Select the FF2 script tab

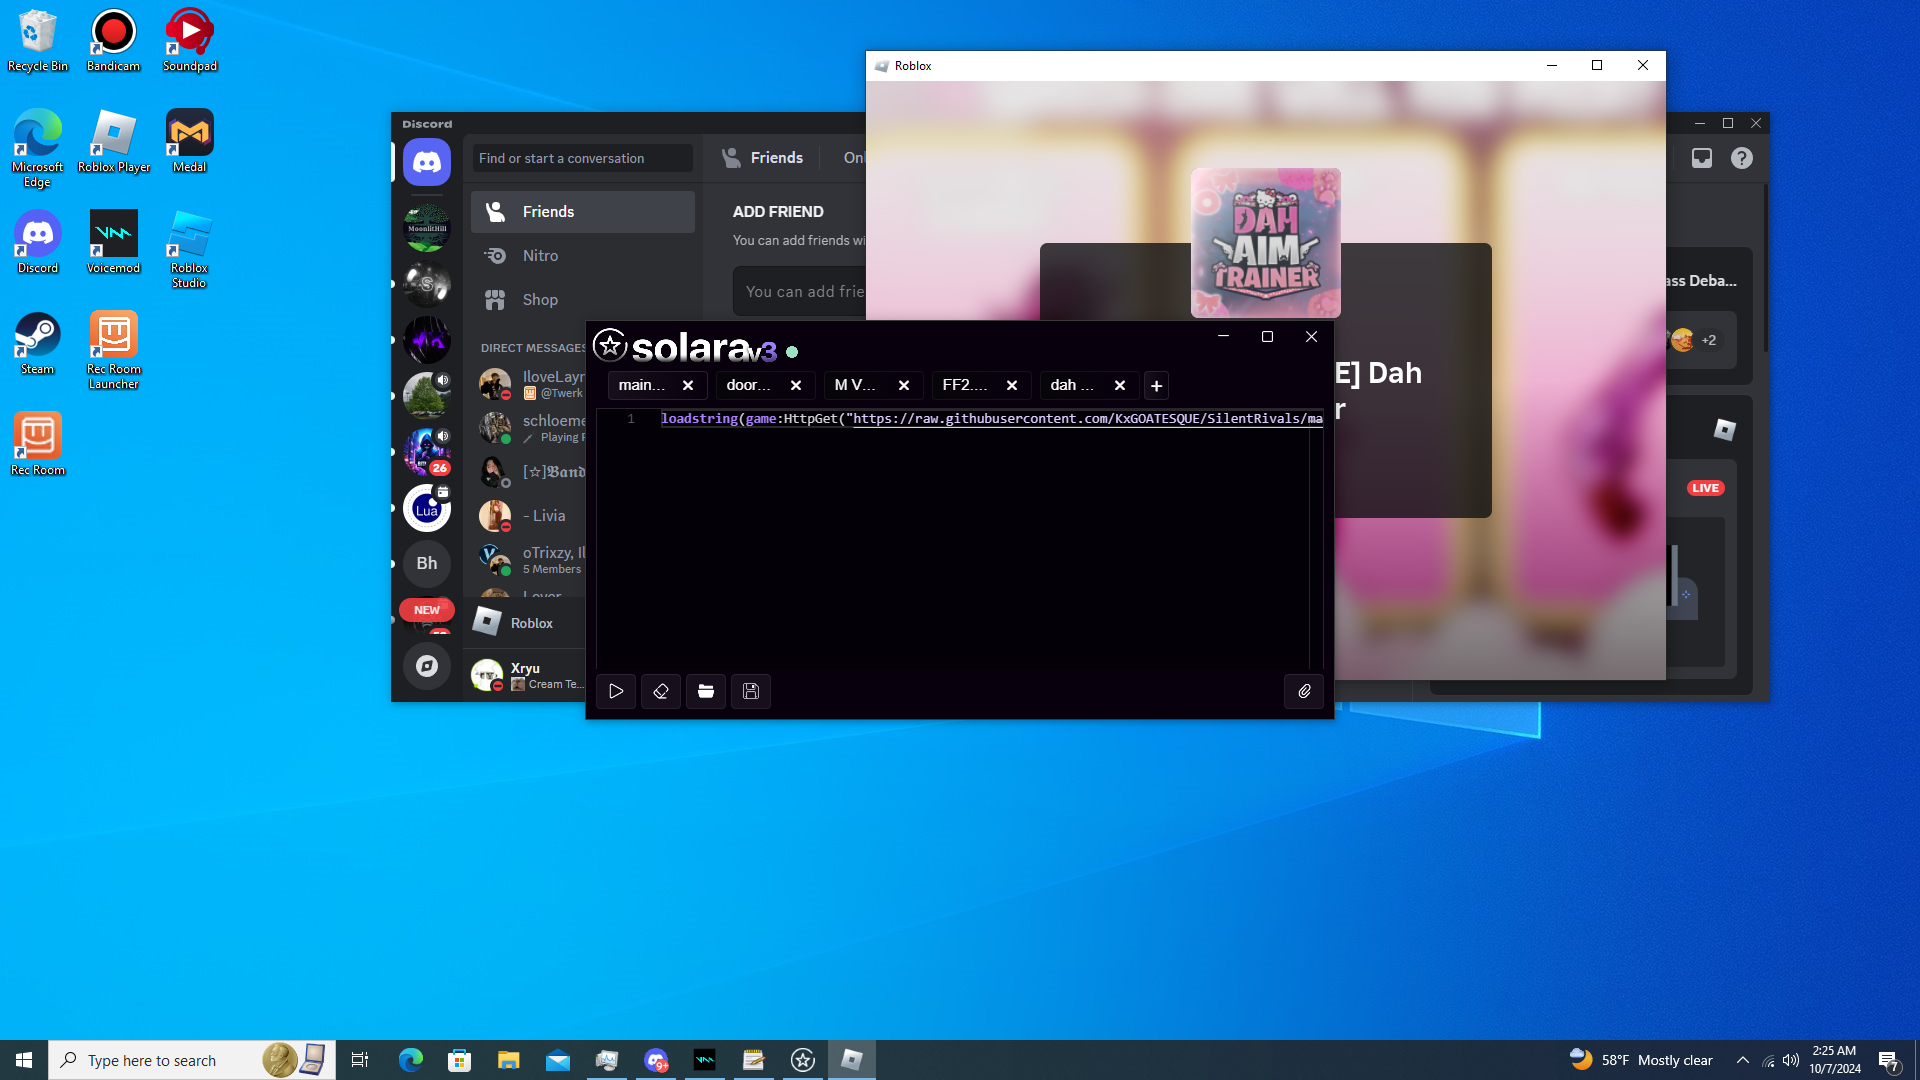(964, 385)
